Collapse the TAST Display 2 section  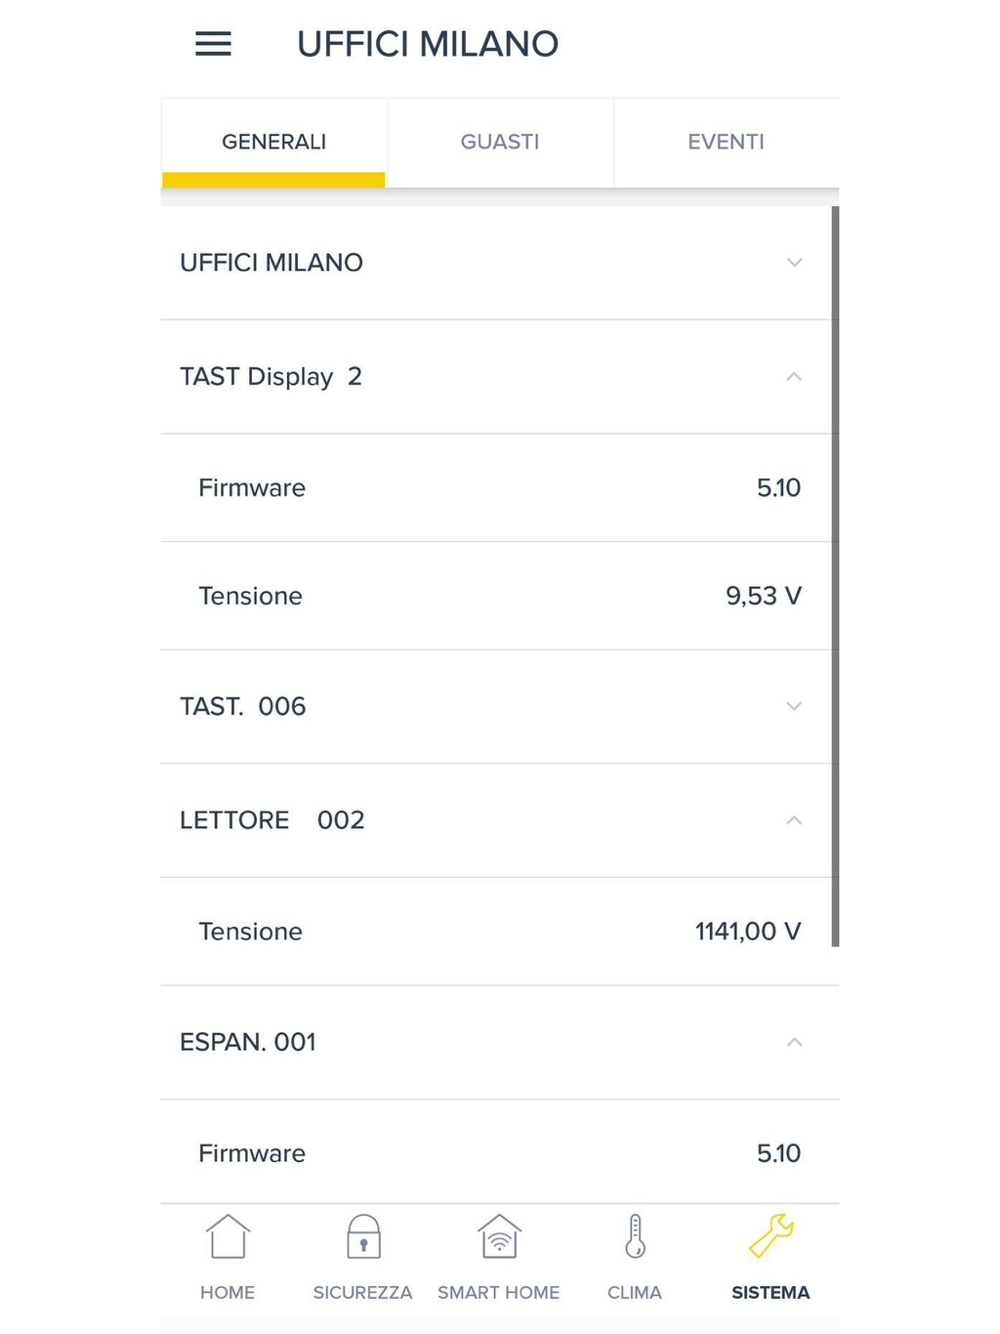pos(794,377)
